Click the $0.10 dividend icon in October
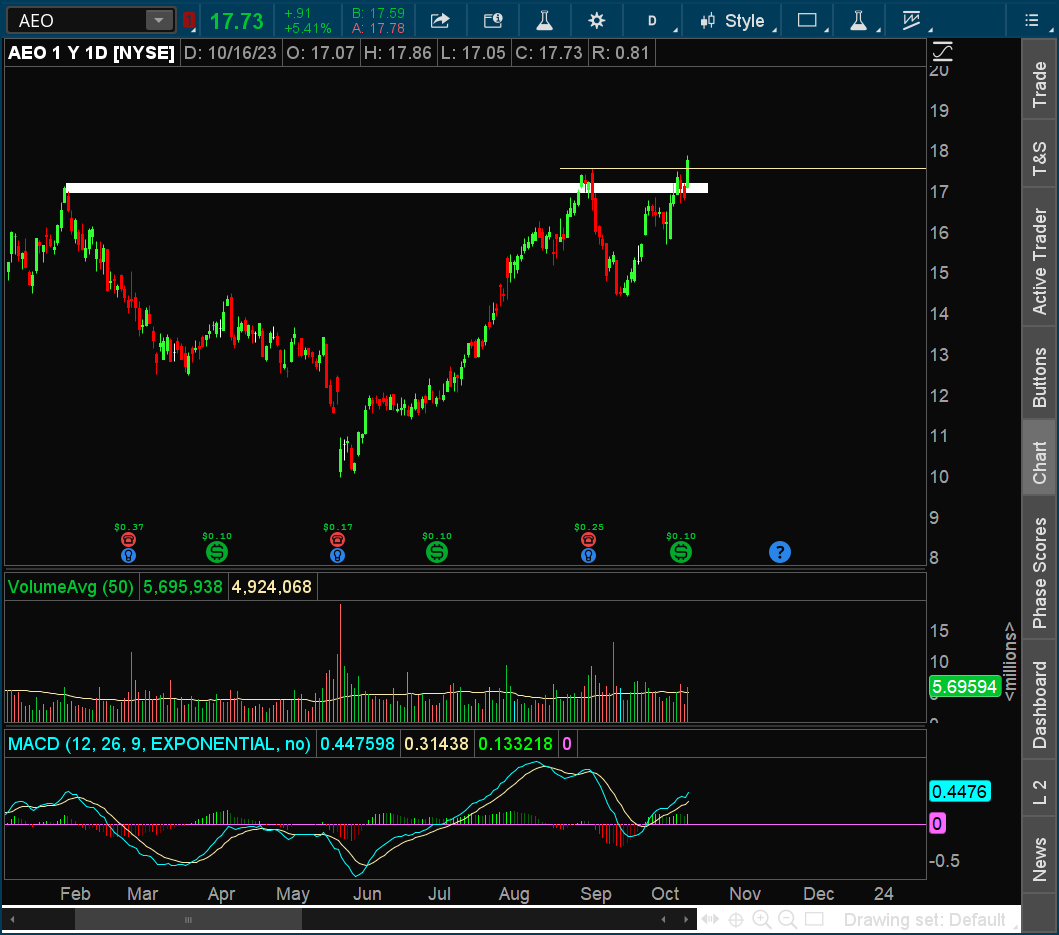 pos(681,552)
